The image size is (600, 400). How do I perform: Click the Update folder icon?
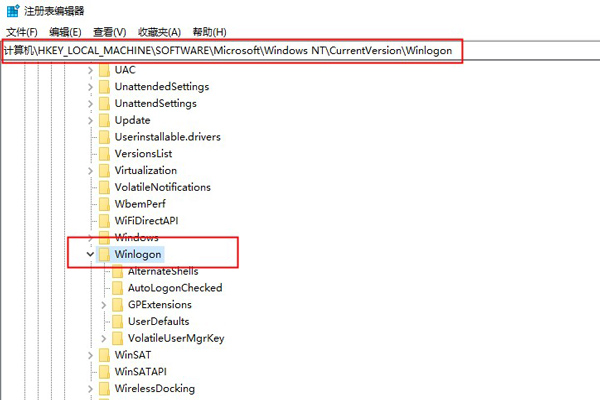(x=104, y=120)
